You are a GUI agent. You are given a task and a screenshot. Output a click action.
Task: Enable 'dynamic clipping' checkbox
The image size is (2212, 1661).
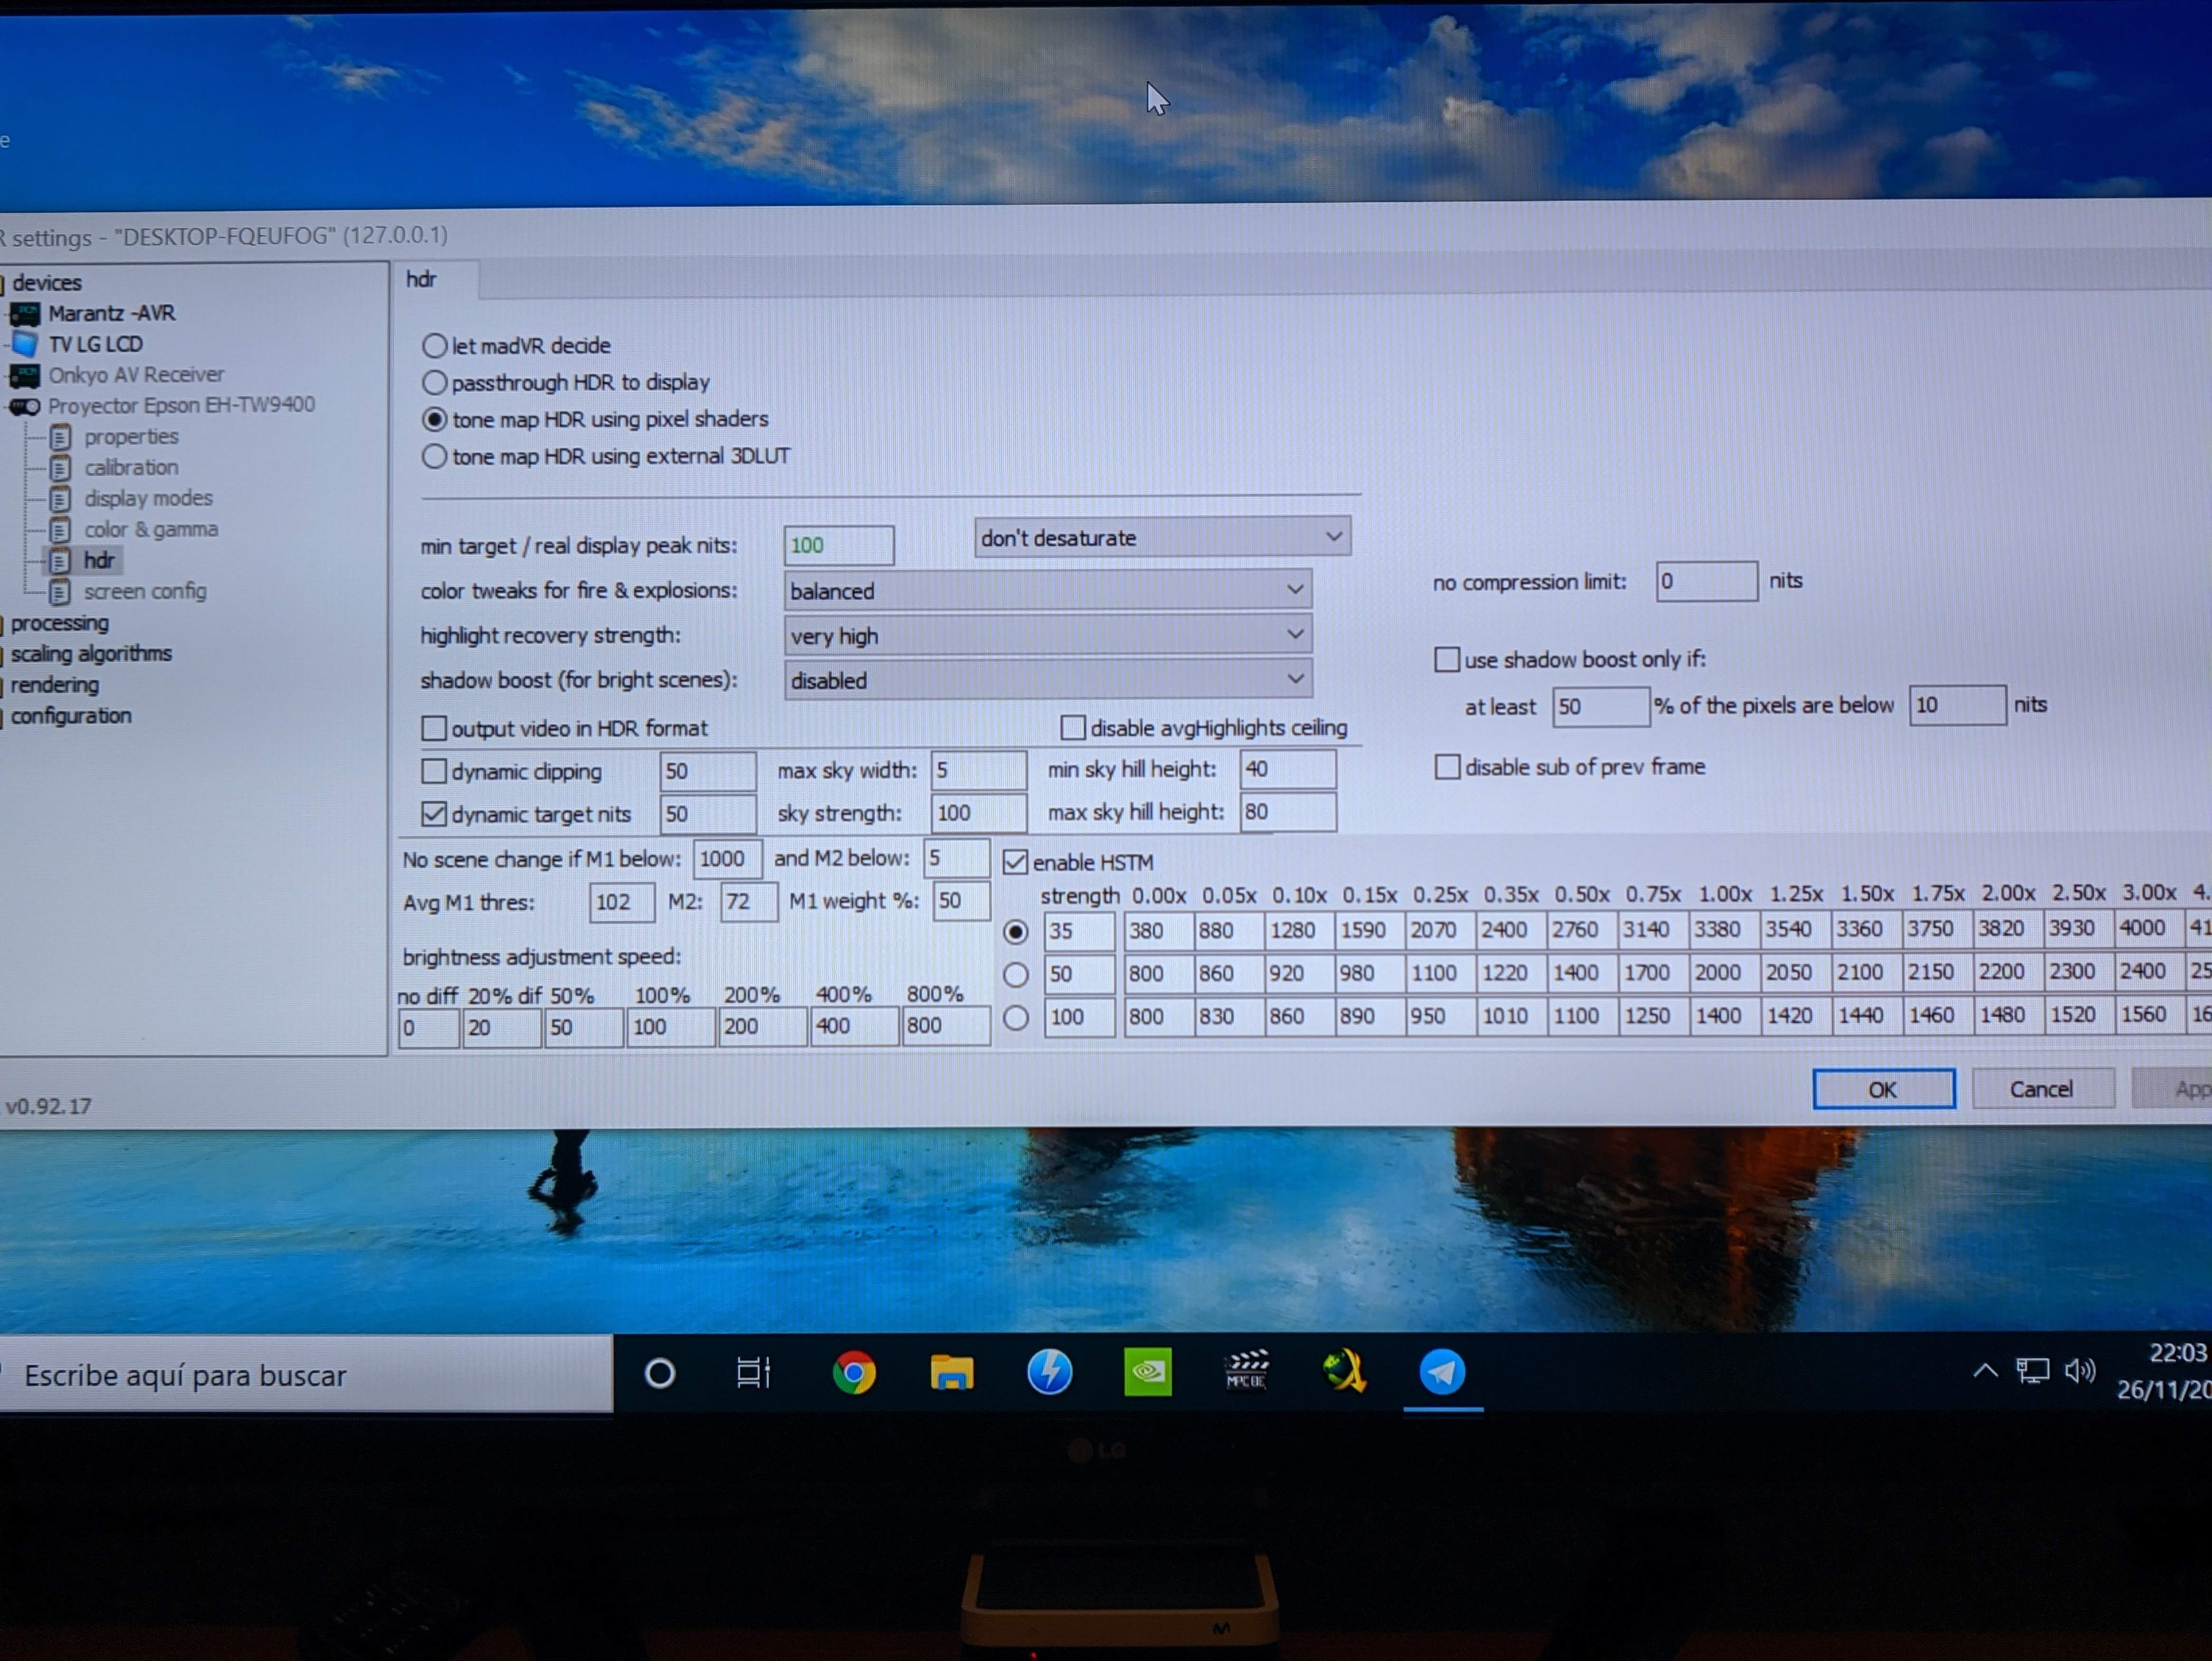click(x=434, y=771)
